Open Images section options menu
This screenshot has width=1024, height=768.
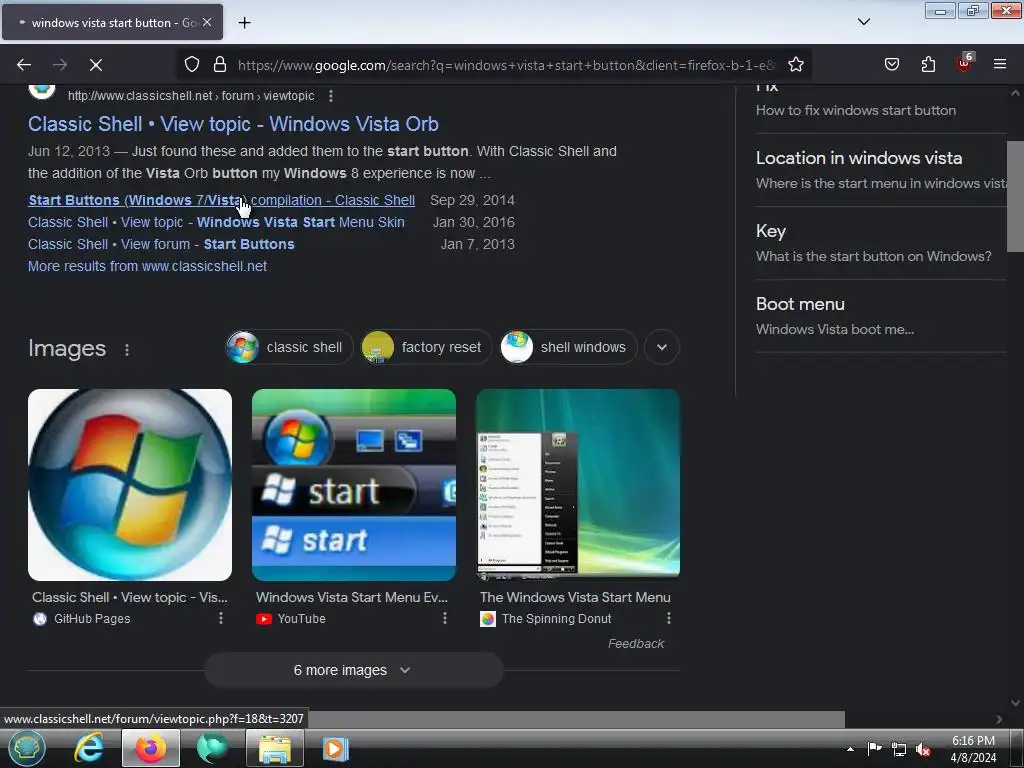[127, 350]
